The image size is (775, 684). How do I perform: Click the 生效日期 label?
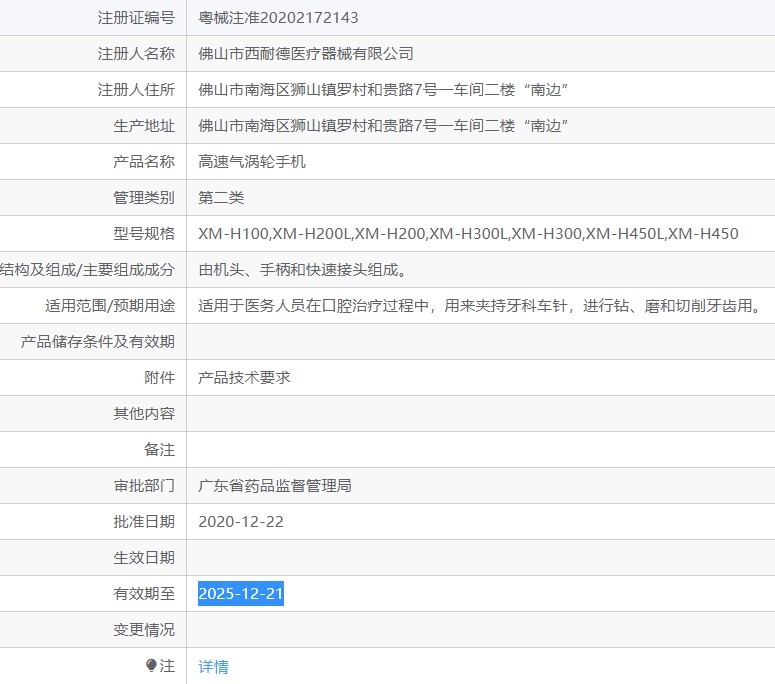144,557
